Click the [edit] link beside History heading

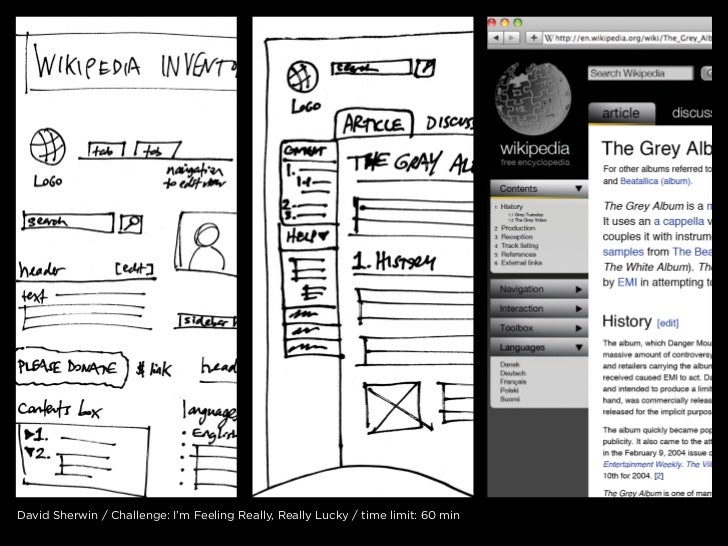click(668, 323)
